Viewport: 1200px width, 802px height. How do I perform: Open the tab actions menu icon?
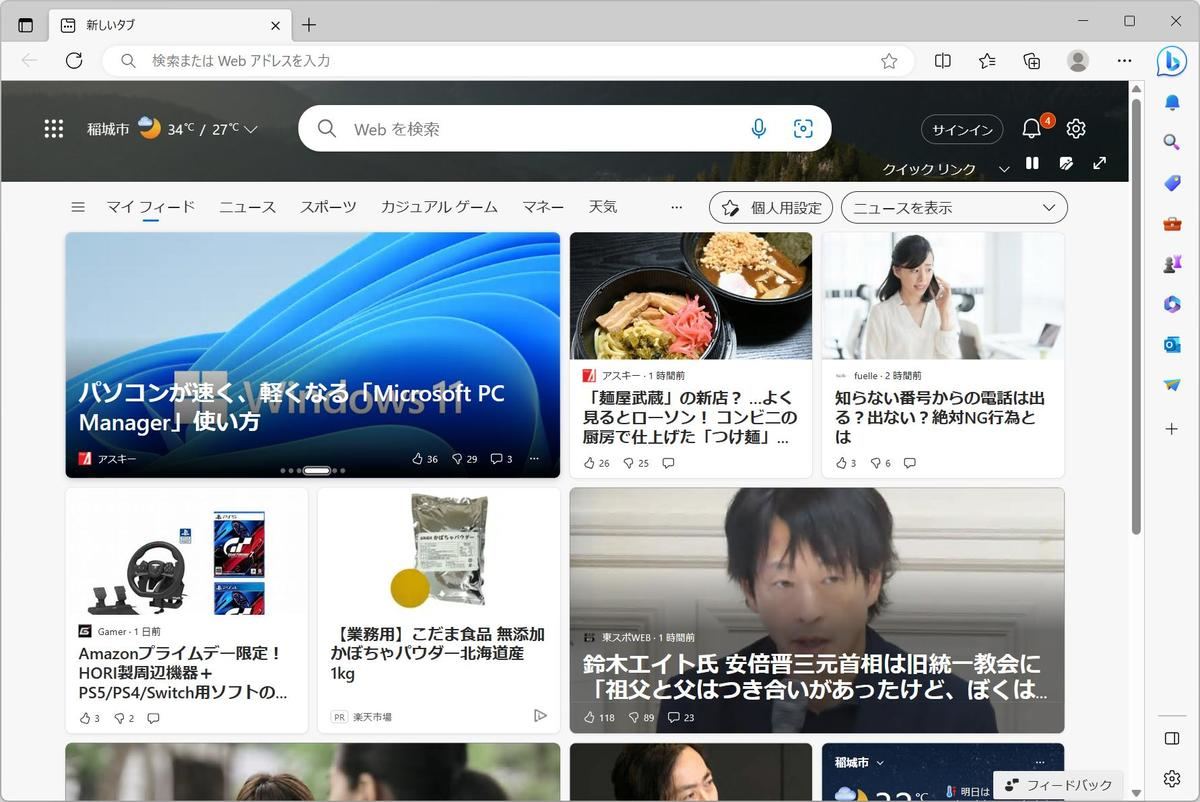(x=26, y=25)
